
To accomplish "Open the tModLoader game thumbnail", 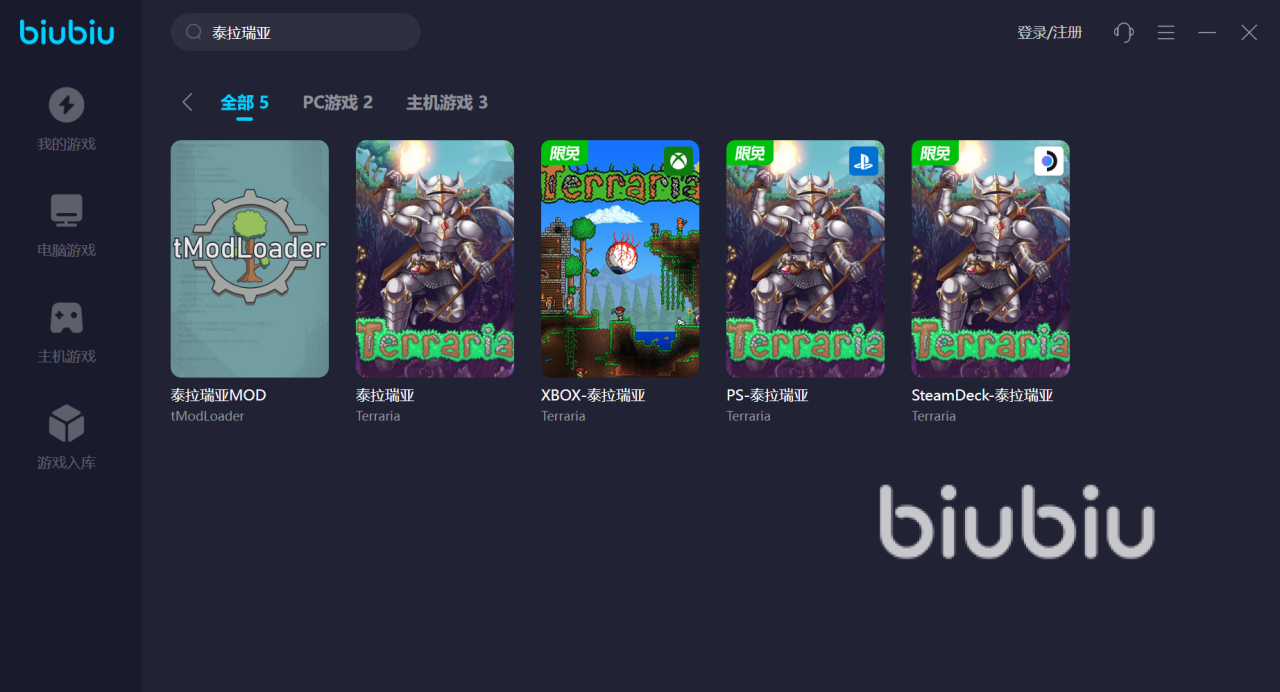I will 250,258.
